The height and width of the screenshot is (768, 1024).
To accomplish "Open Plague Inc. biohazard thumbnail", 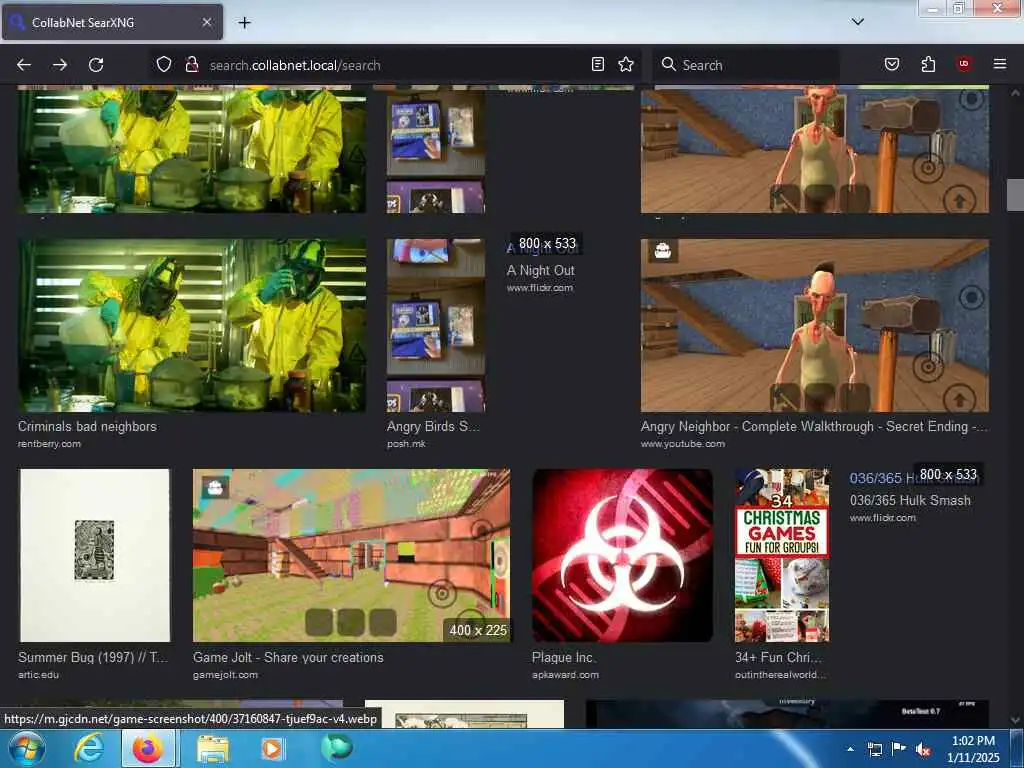I will click(622, 555).
